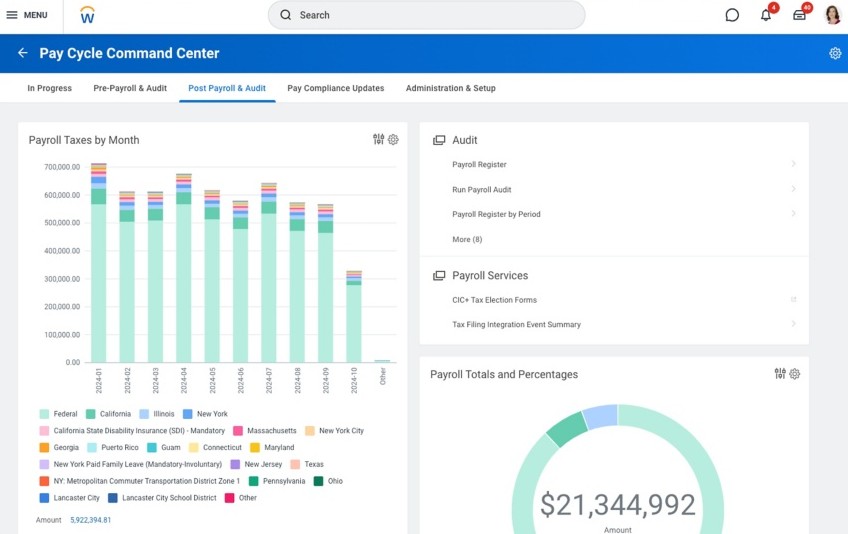This screenshot has height=534, width=848.
Task: Open CIC+ Tax Election Forms link
Action: click(x=494, y=300)
